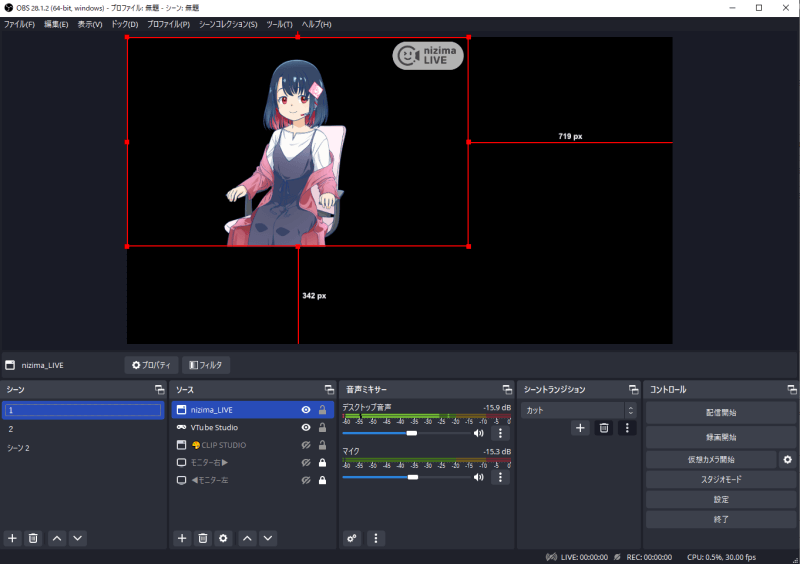Open the シーンコレクション(S) menu
This screenshot has height=564, width=800.
coord(228,24)
